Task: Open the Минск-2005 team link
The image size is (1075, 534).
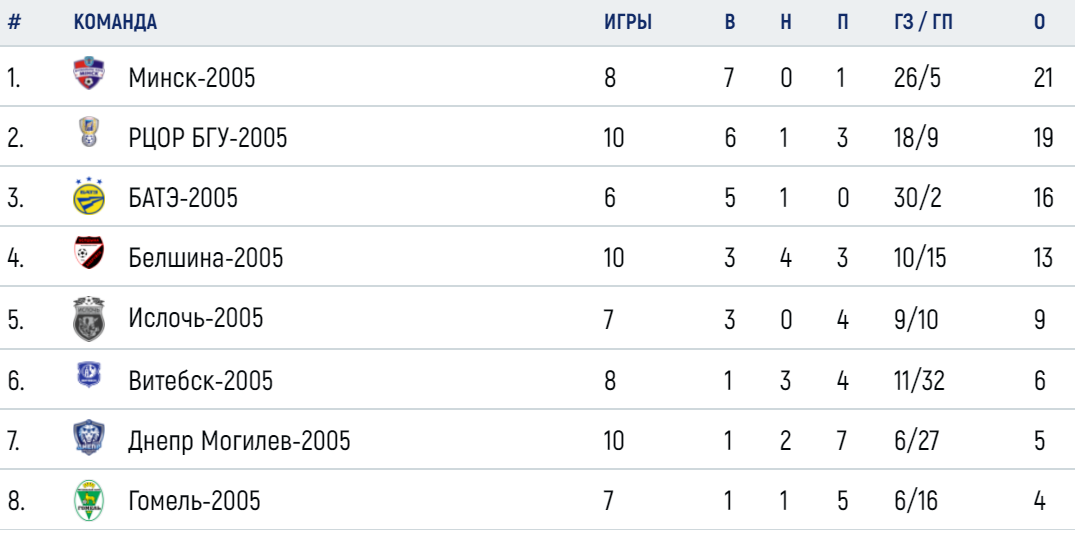Action: click(191, 78)
